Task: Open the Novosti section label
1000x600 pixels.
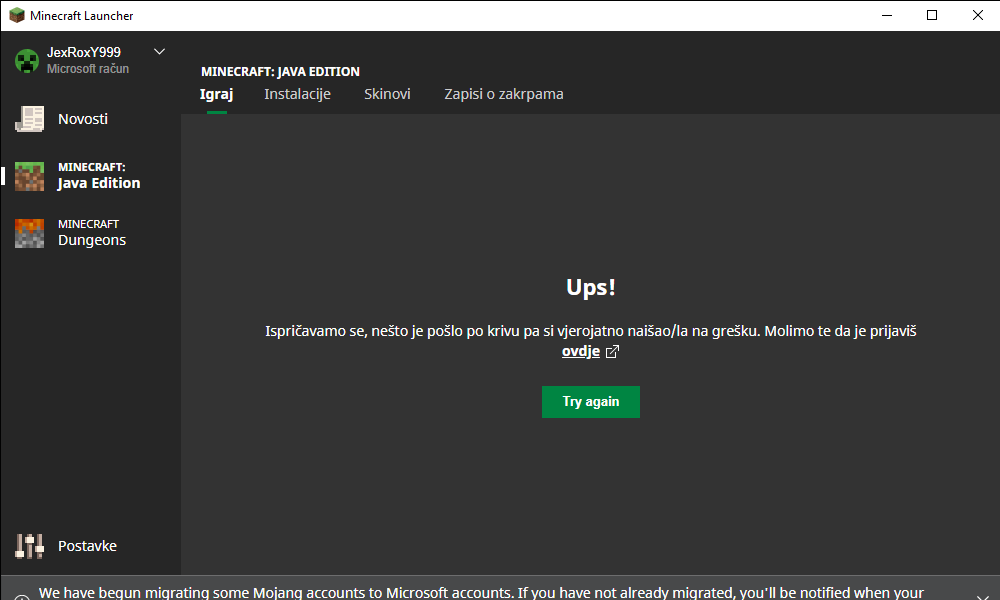Action: tap(83, 119)
